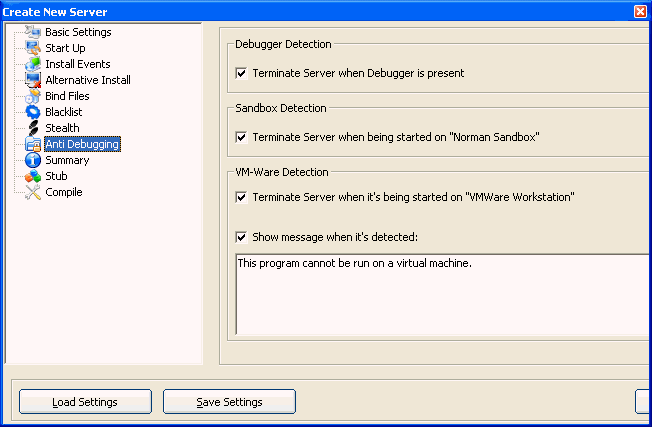Uncheck Show message when it's detected
The width and height of the screenshot is (652, 427).
(241, 237)
